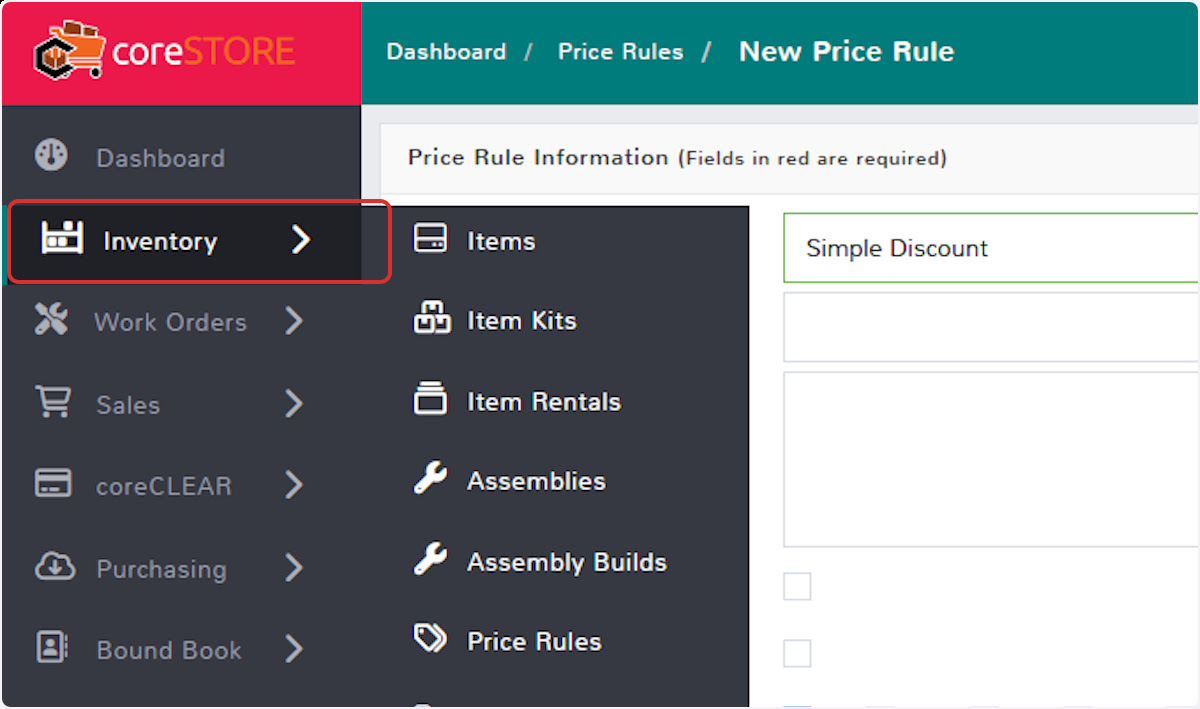Screen dimensions: 1200x709
Task: Select Assembly Builds in the Inventory submenu
Action: [x=566, y=562]
